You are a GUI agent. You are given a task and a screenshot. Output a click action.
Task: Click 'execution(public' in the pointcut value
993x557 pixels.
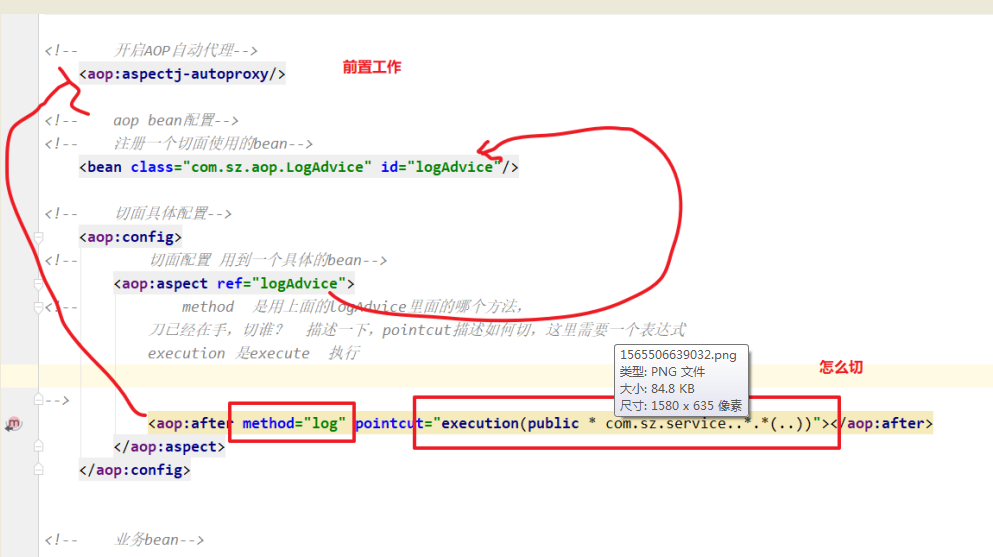510,423
